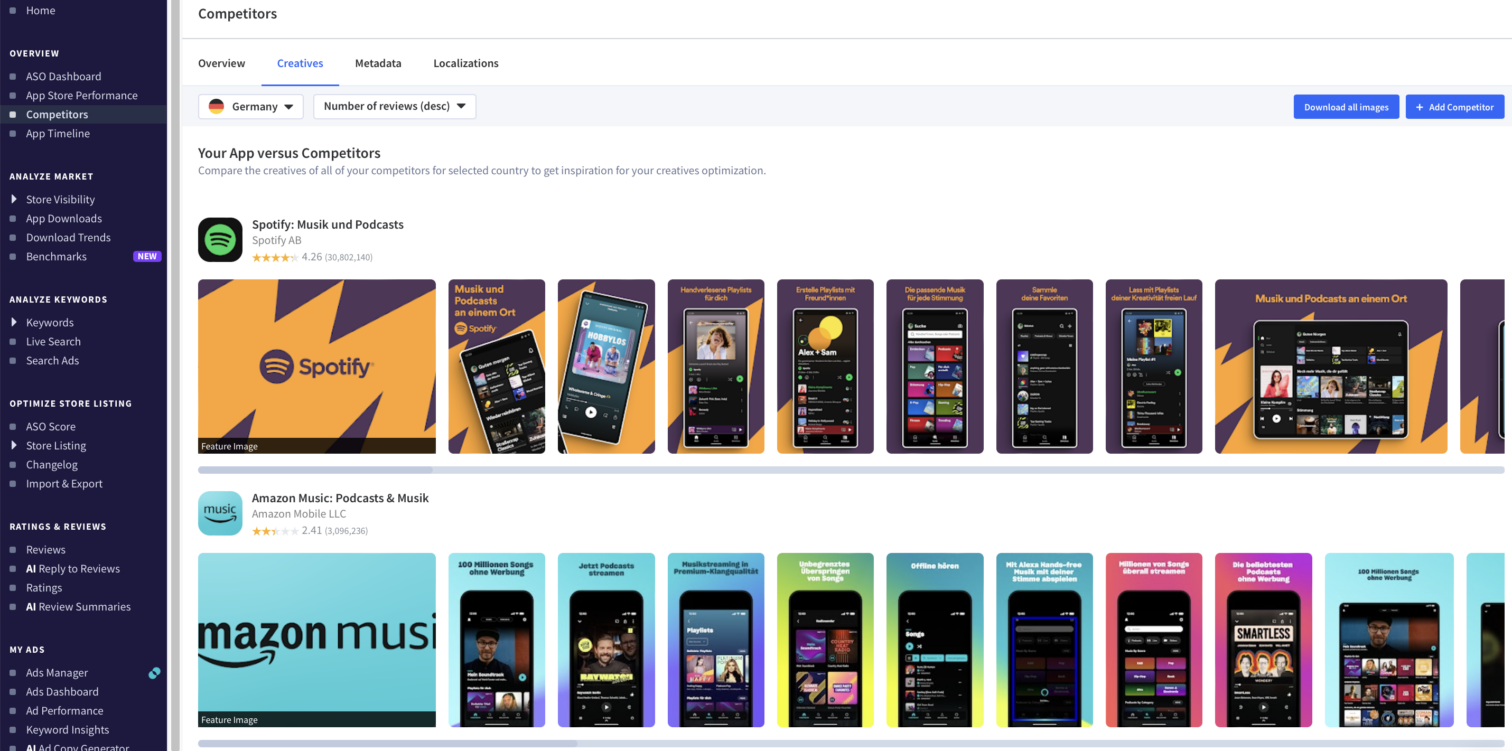The image size is (1512, 751).
Task: Open the Localizations tab
Action: 466,63
